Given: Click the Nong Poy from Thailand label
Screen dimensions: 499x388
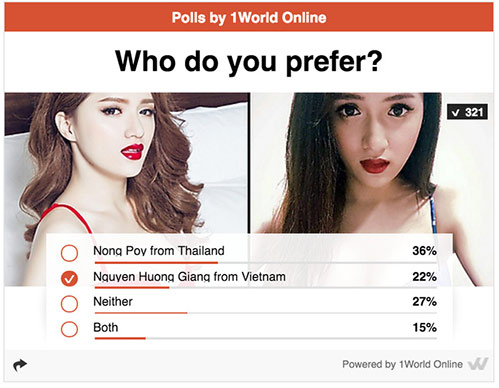Looking at the screenshot, I should point(159,251).
